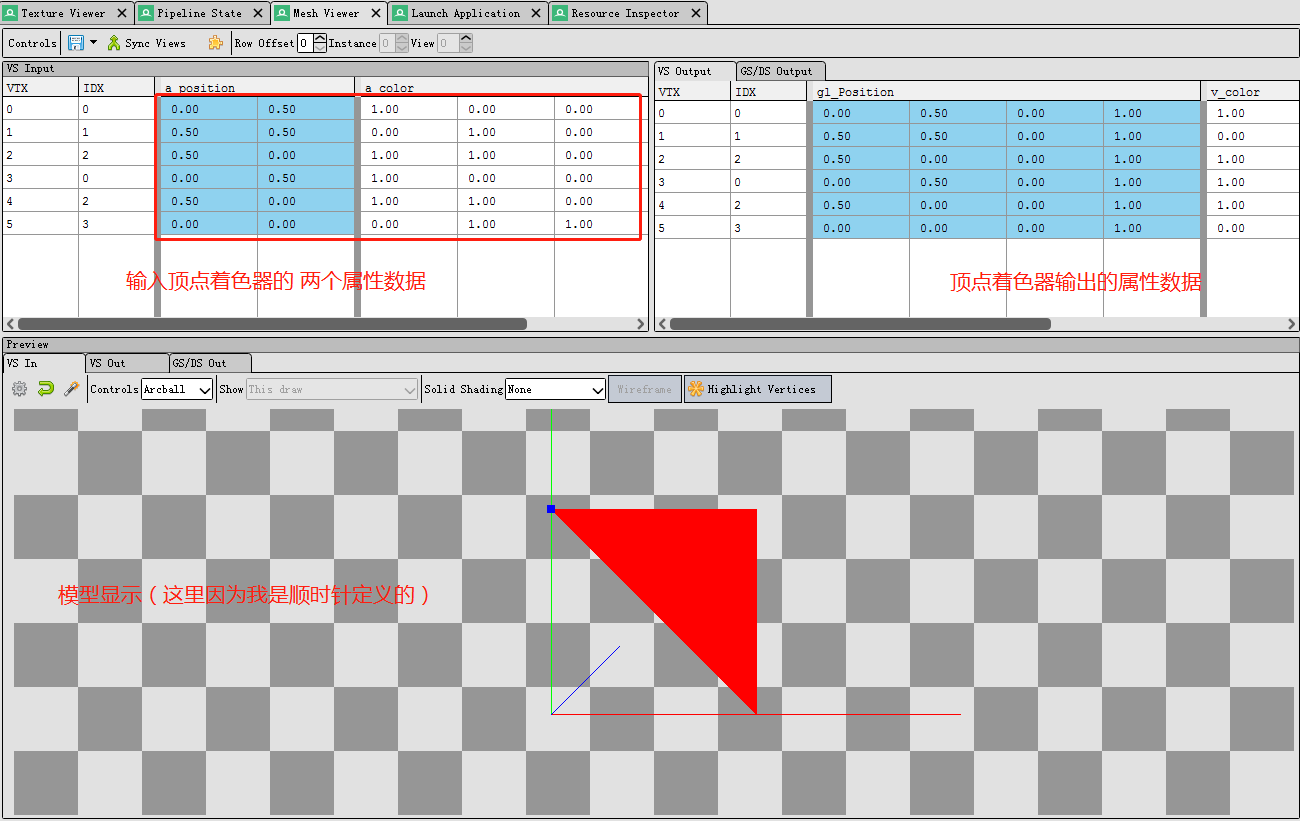This screenshot has height=821, width=1300.
Task: Click the VS Output horizontal scrollbar thumb
Action: click(860, 324)
